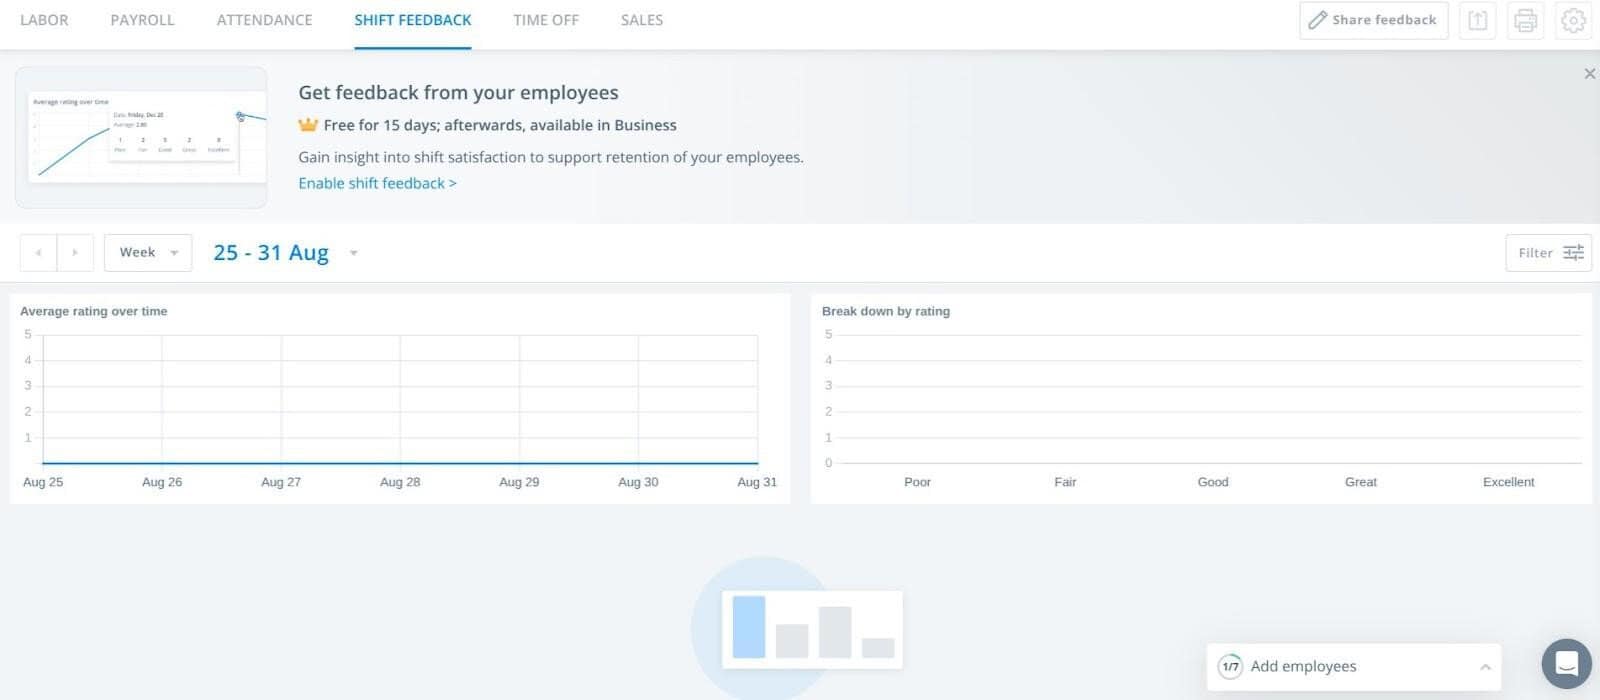Open the Attendance tab
This screenshot has width=1600, height=700.
tap(264, 20)
